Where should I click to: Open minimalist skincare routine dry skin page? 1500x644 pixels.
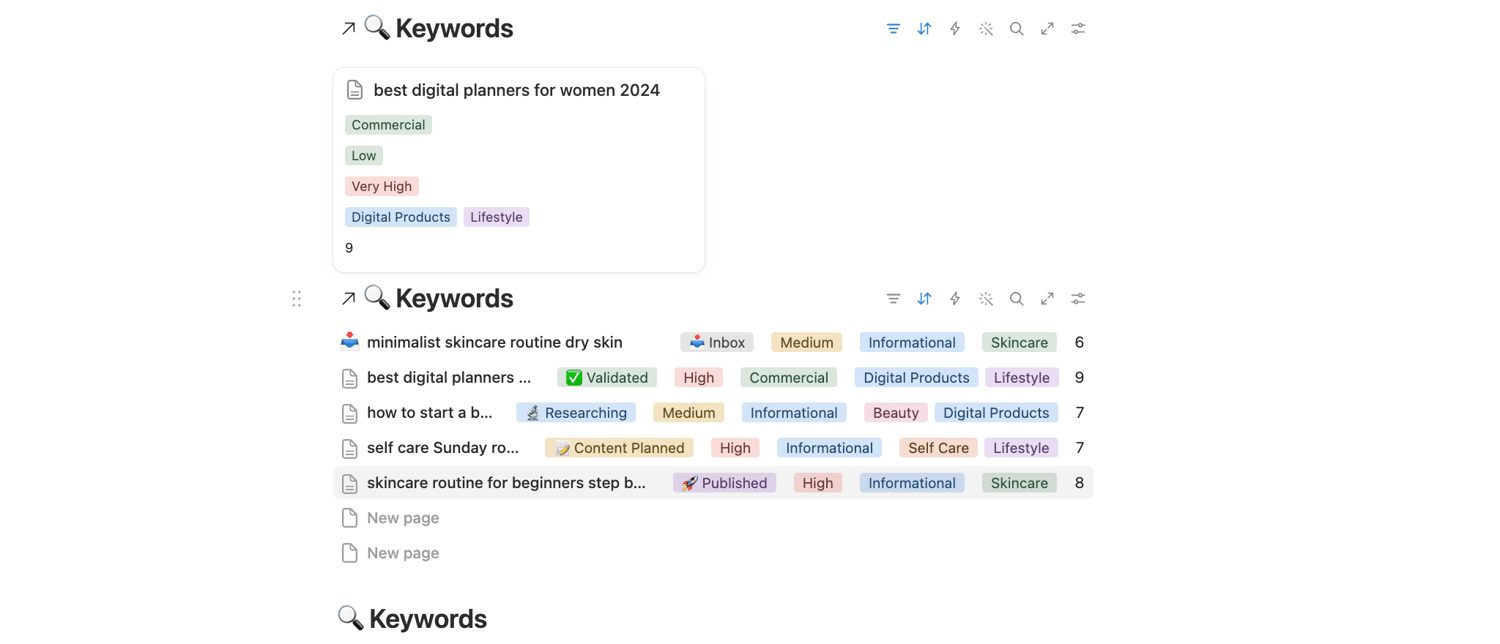pos(495,342)
